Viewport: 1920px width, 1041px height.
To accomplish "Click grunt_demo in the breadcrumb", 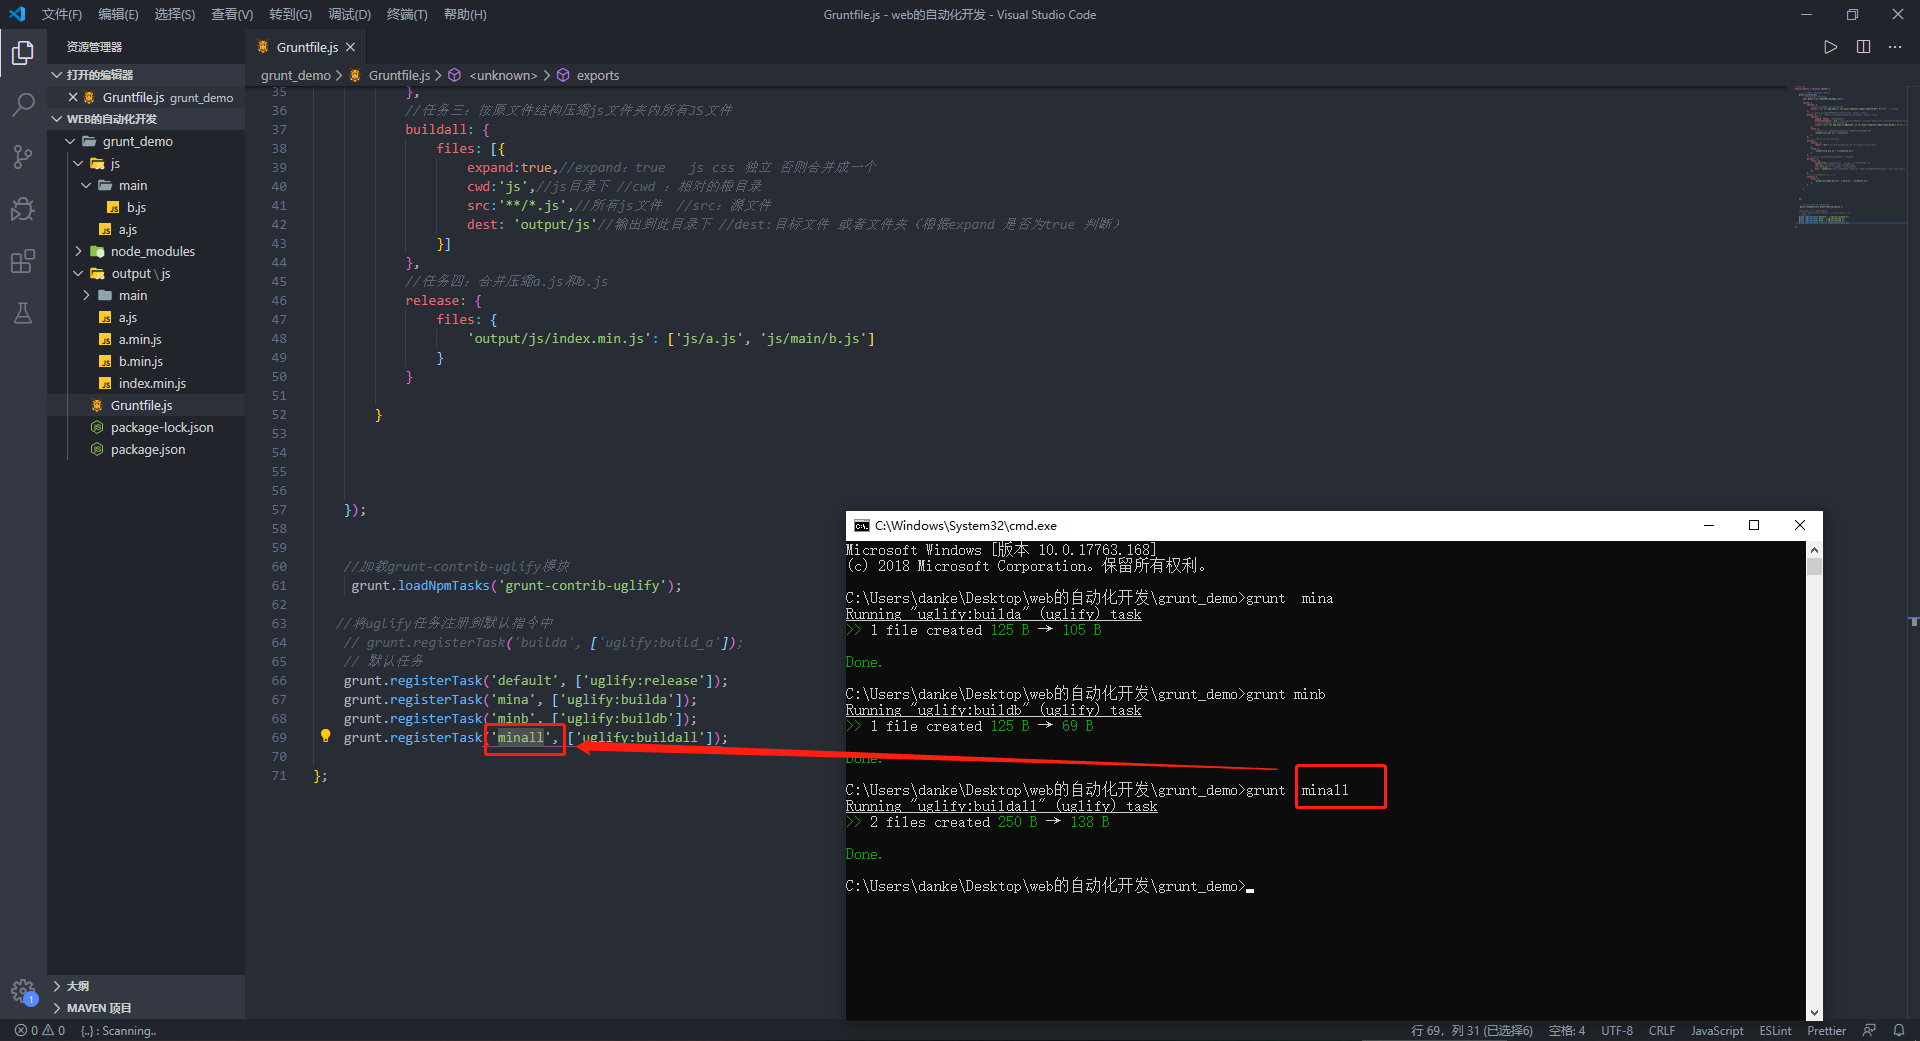I will click(296, 75).
